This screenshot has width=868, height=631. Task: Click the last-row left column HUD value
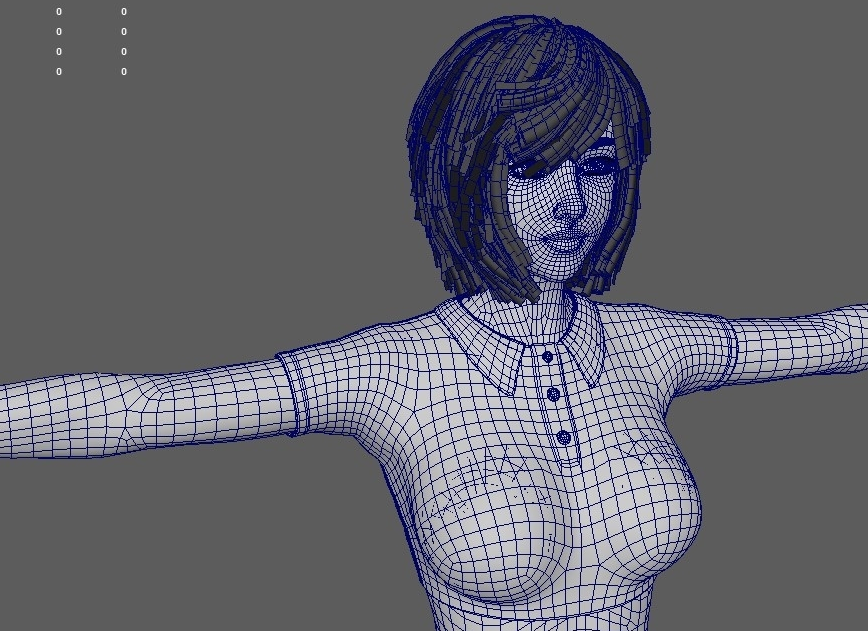coord(59,72)
